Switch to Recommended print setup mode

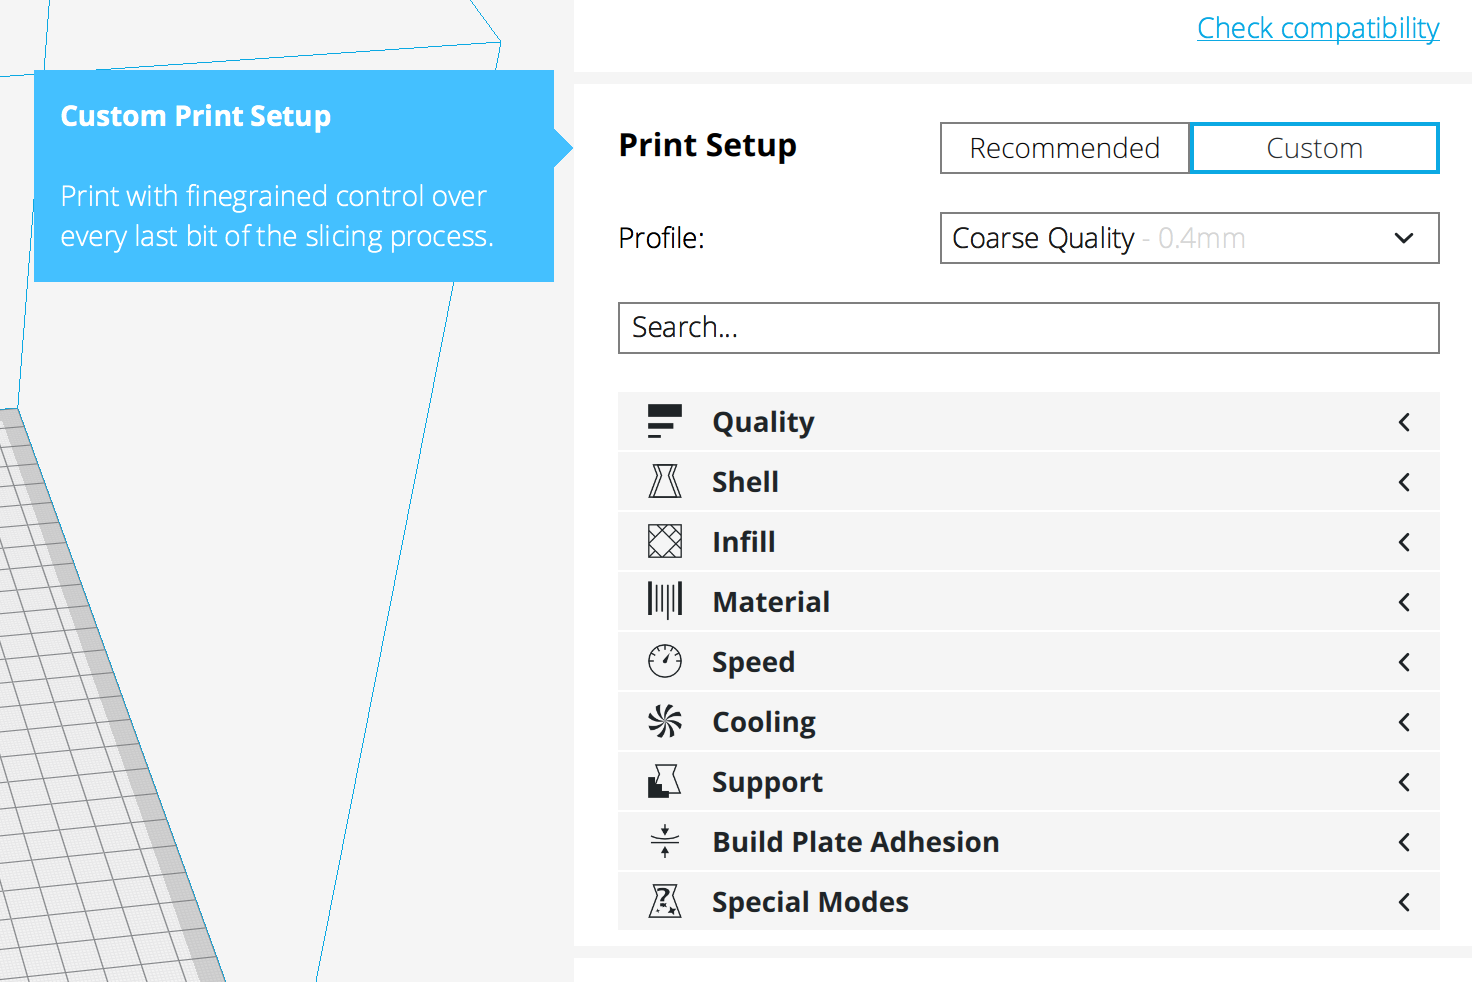click(x=1064, y=148)
